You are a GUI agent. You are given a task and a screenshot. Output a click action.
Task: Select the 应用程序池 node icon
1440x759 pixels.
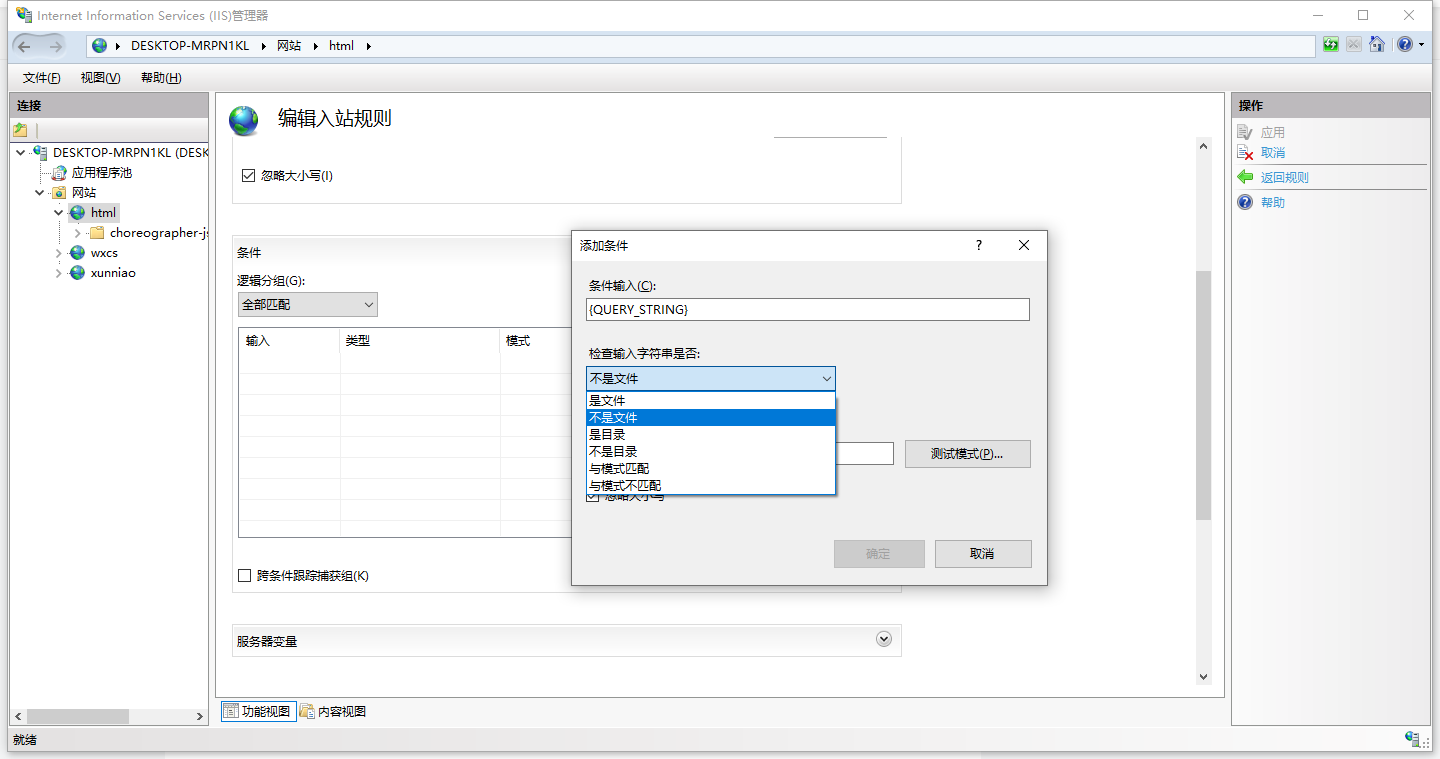(60, 172)
